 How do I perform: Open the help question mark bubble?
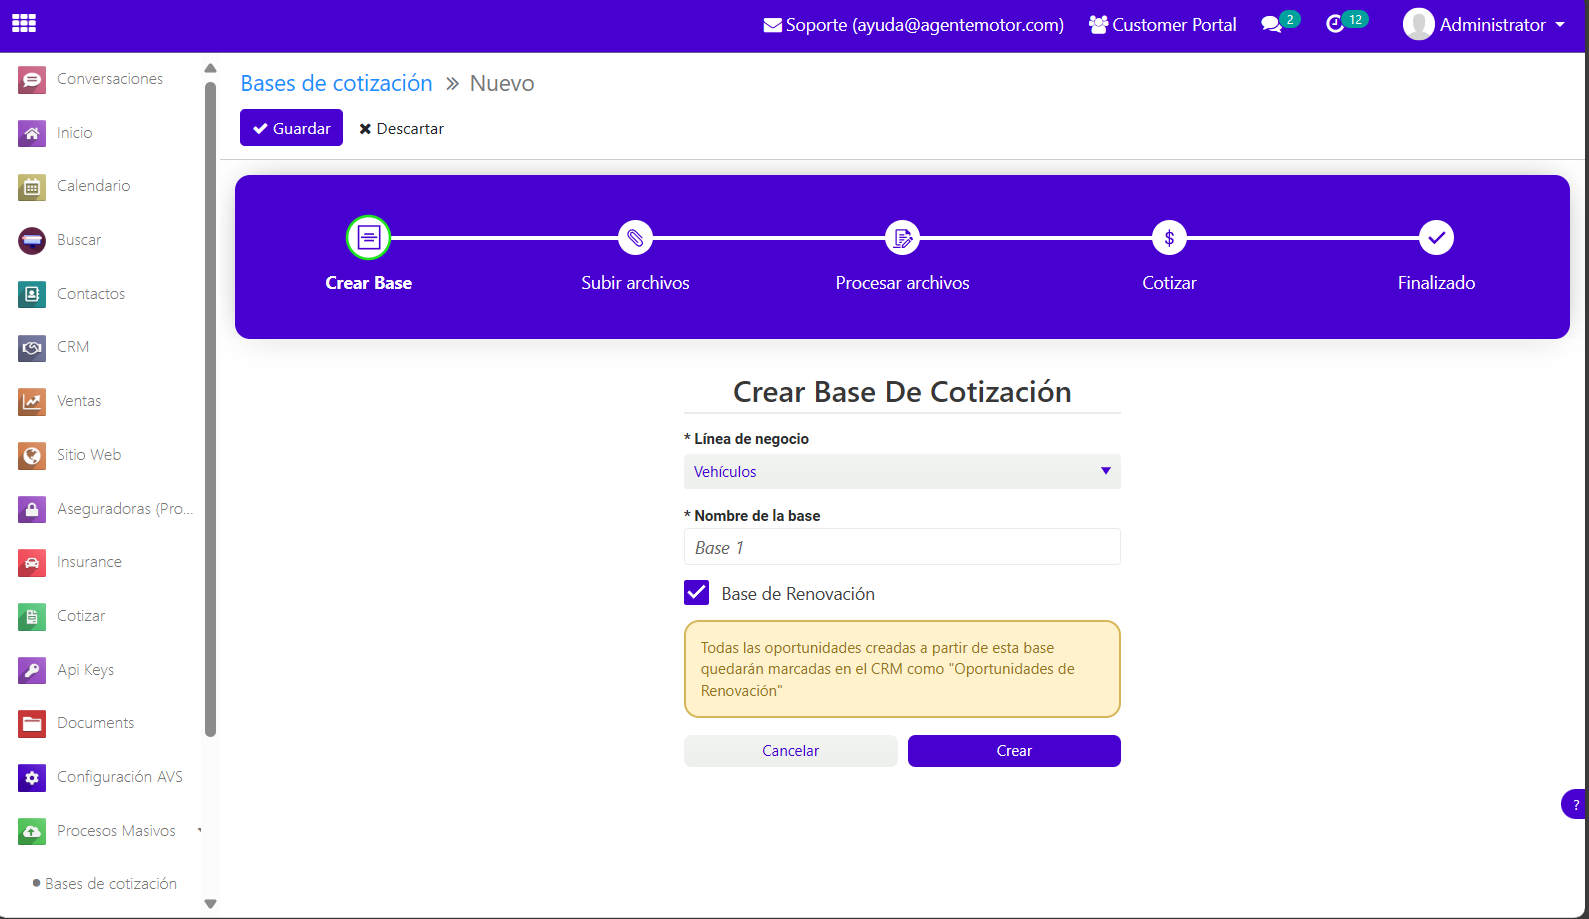tap(1575, 804)
